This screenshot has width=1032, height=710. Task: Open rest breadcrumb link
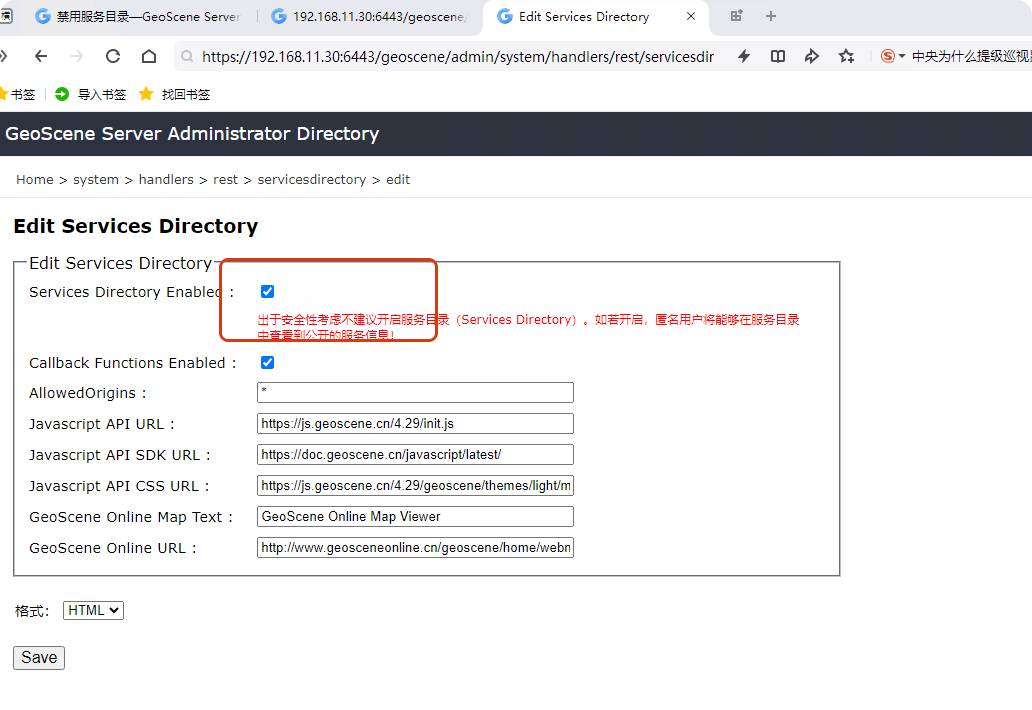point(225,180)
